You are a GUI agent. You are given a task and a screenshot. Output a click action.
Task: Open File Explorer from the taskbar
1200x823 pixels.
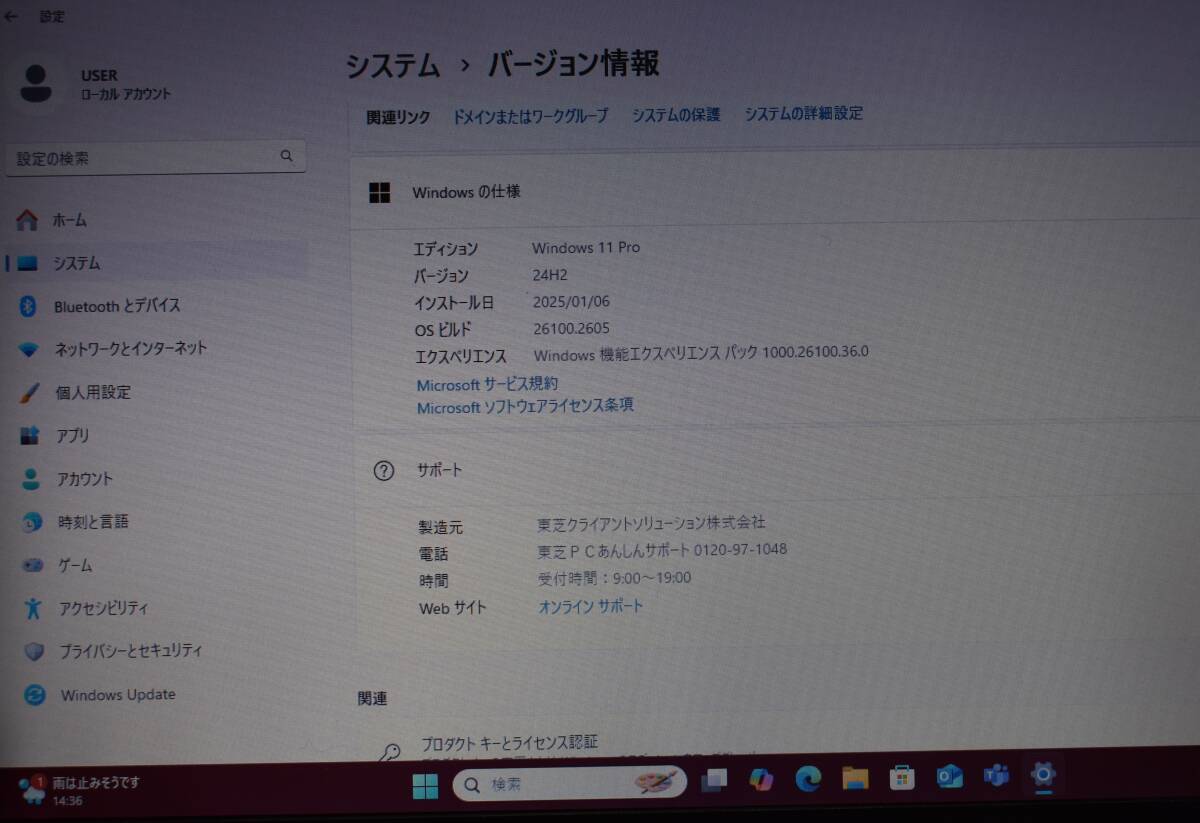pos(855,778)
